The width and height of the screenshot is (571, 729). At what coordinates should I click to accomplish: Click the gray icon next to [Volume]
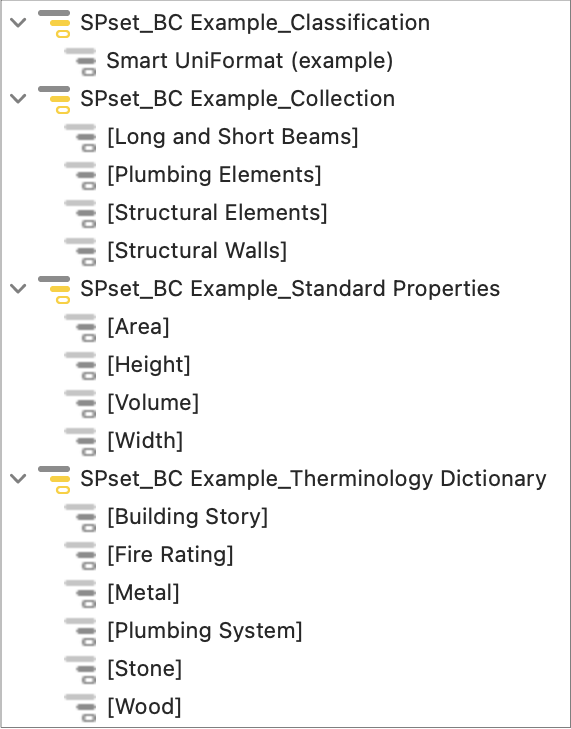[x=80, y=403]
